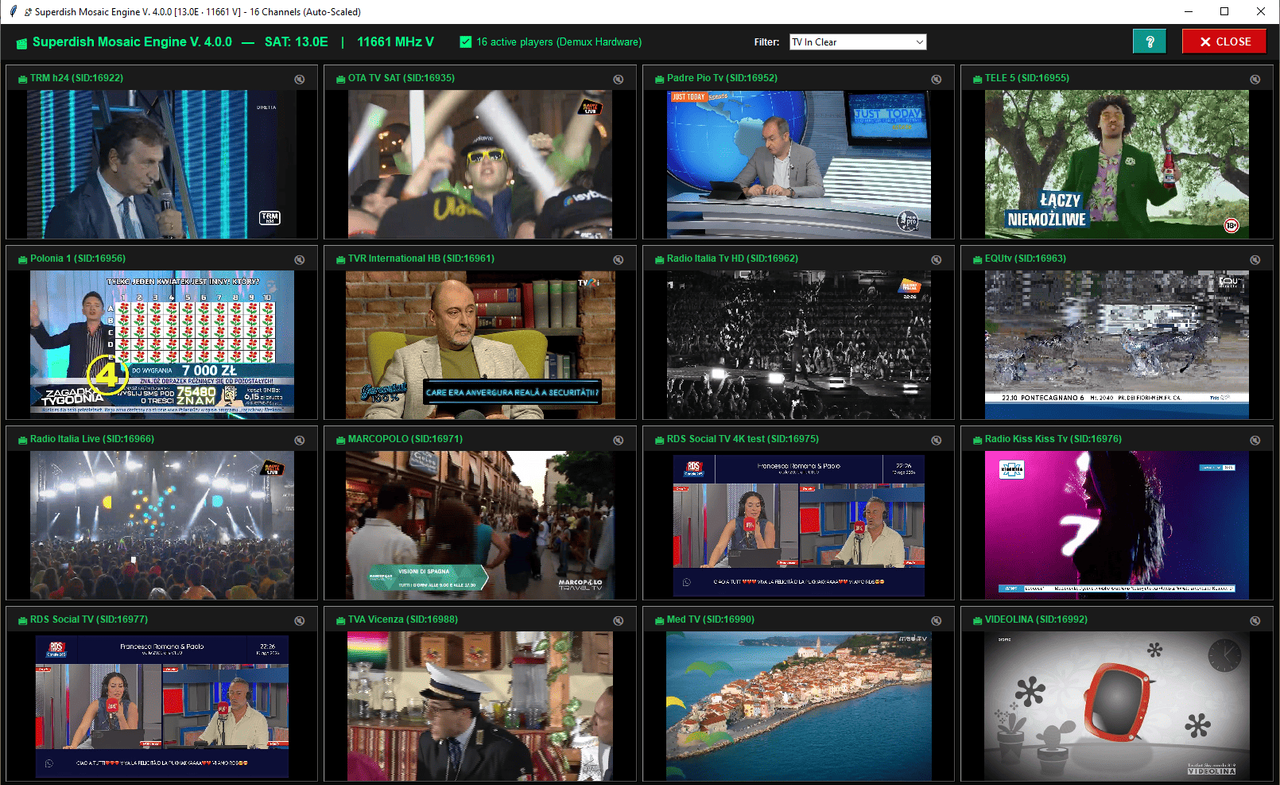This screenshot has width=1280, height=785.
Task: Click the title text TVA Vicenza (SID:16988)
Action: pos(403,620)
